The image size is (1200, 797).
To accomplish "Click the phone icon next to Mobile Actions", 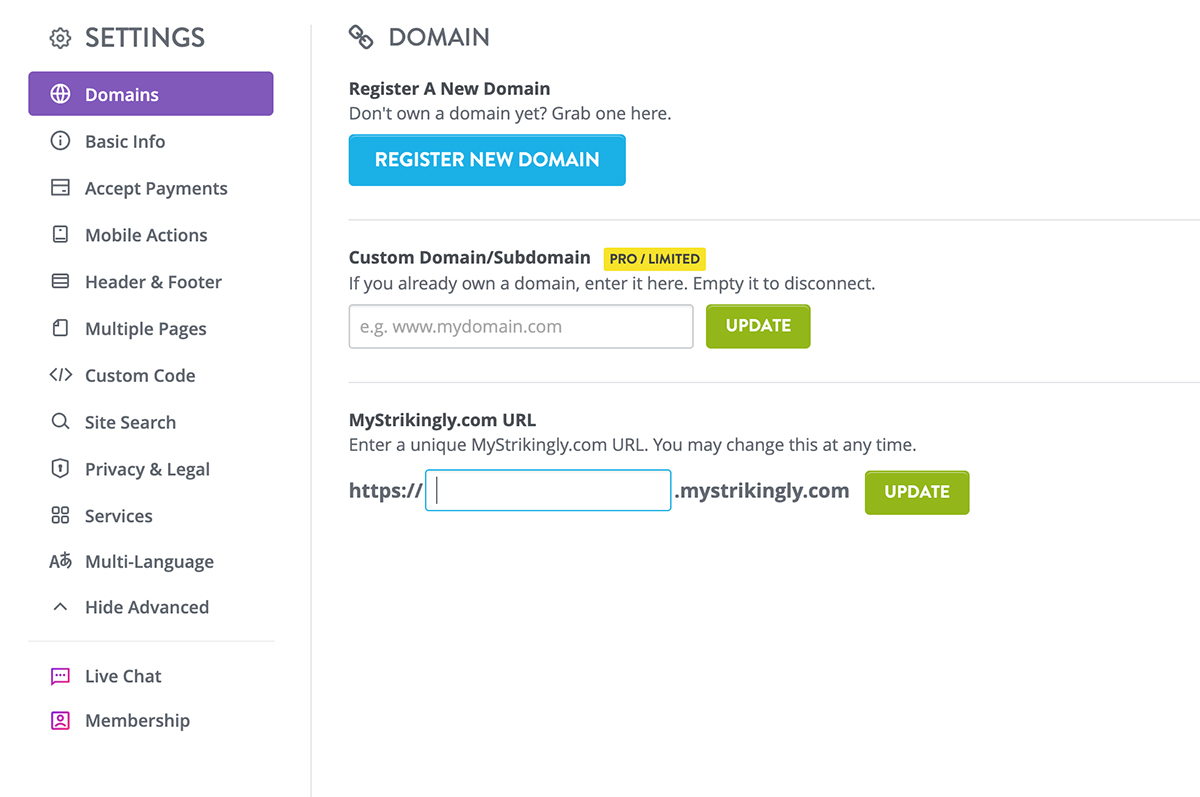I will coord(61,234).
